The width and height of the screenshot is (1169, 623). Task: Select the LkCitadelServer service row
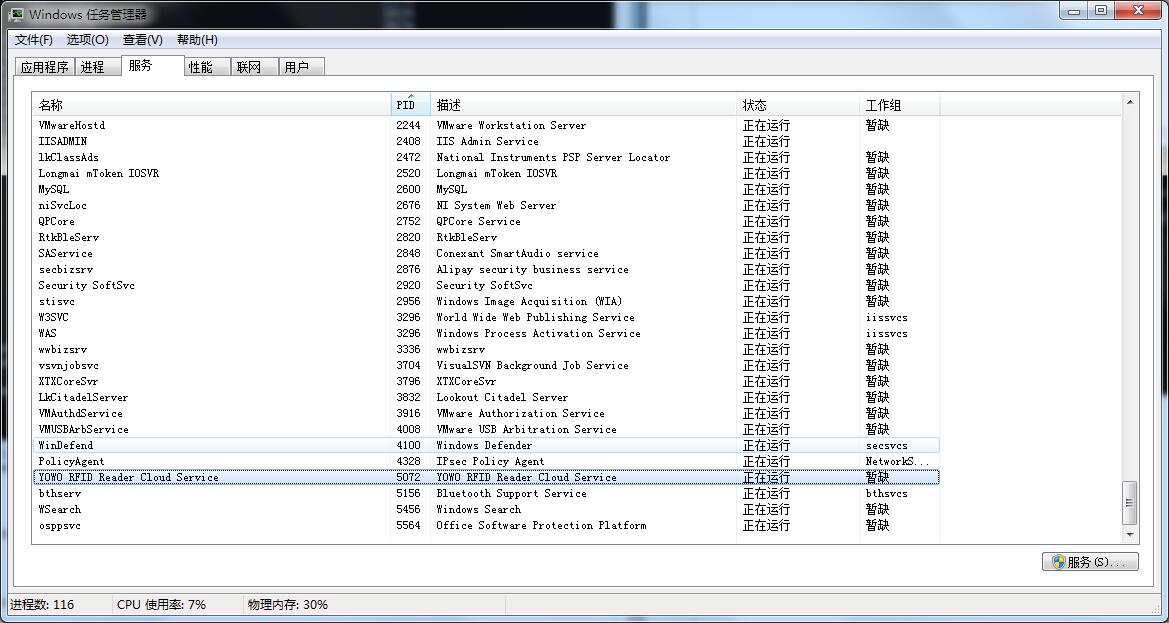486,397
